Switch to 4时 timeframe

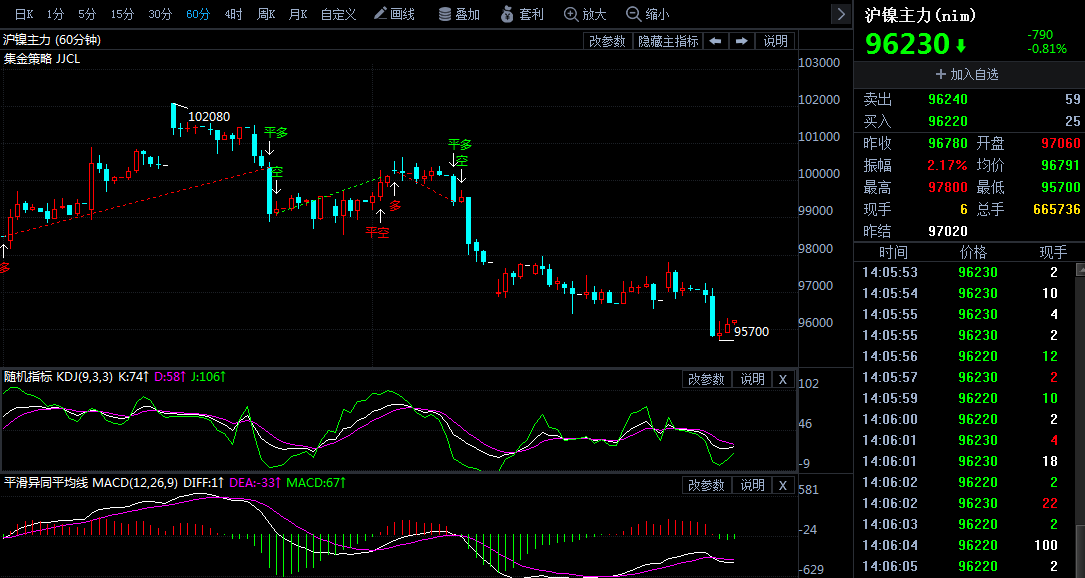(233, 14)
